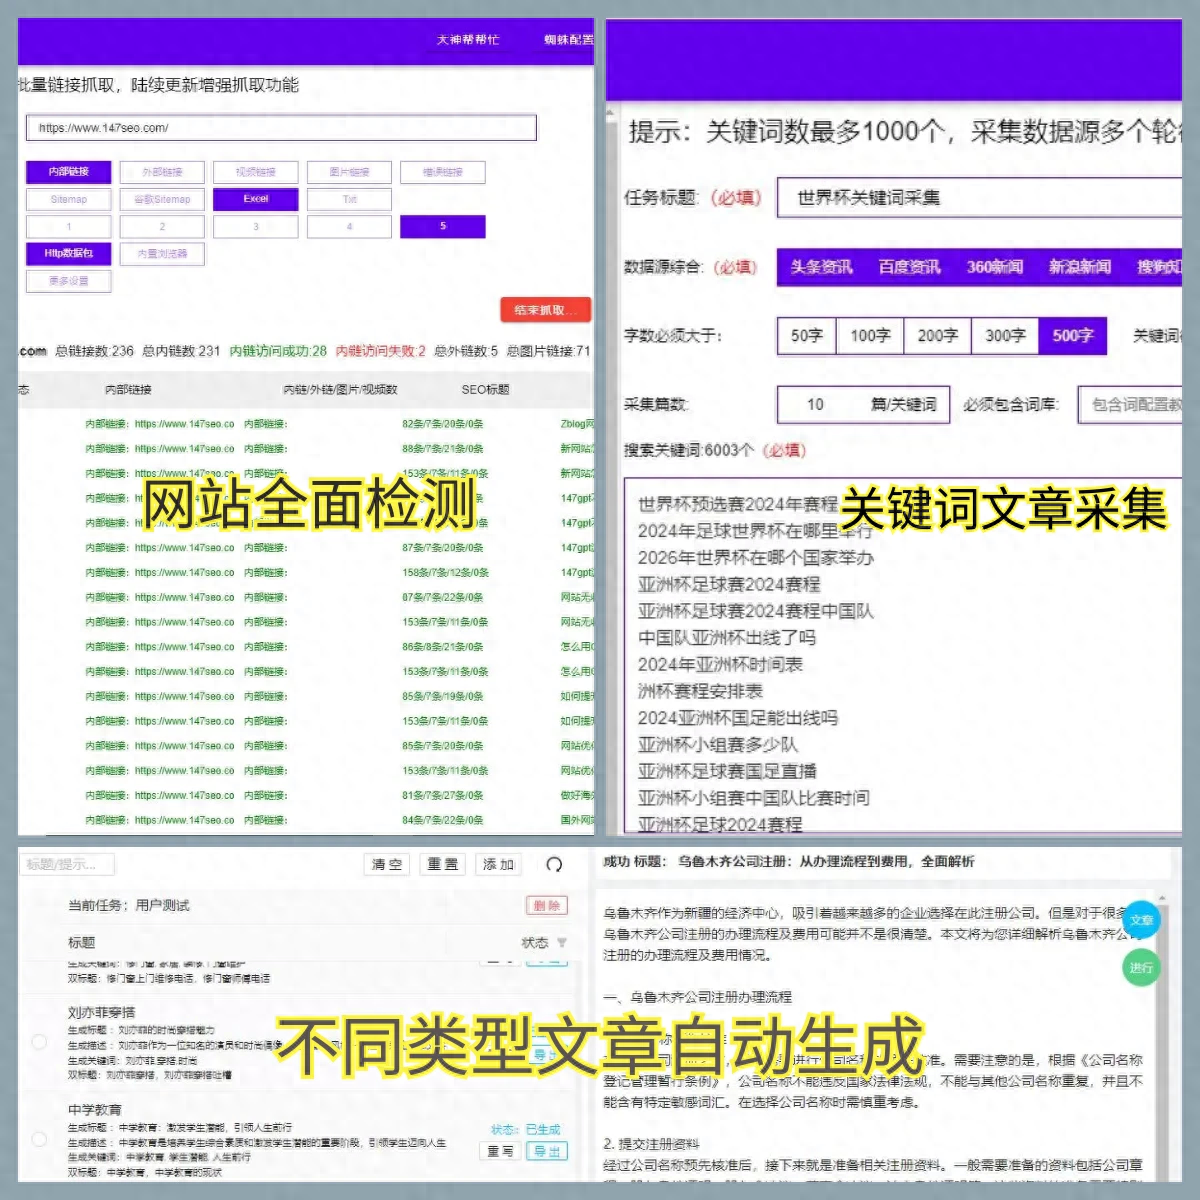This screenshot has width=1200, height=1200.
Task: Select Excel as the export format
Action: click(255, 199)
